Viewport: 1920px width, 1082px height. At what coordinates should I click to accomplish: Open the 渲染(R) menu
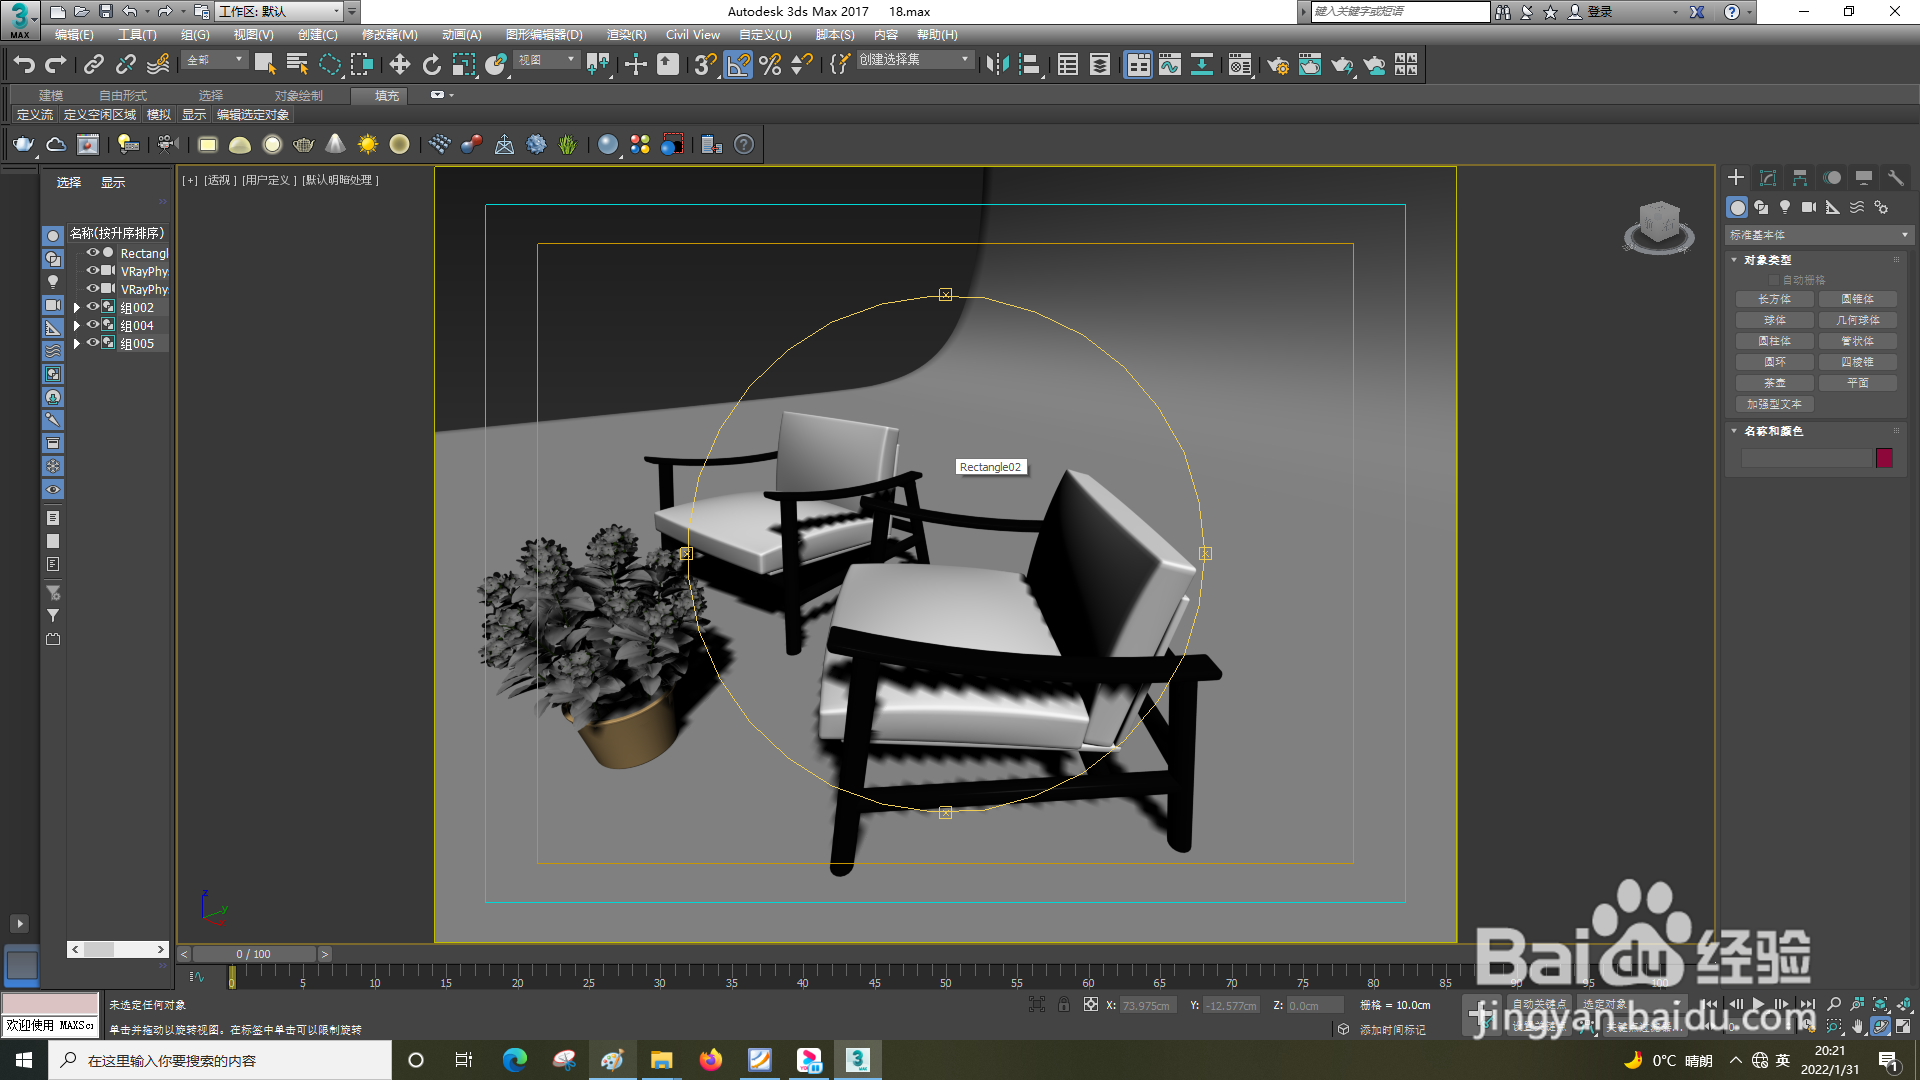(626, 35)
